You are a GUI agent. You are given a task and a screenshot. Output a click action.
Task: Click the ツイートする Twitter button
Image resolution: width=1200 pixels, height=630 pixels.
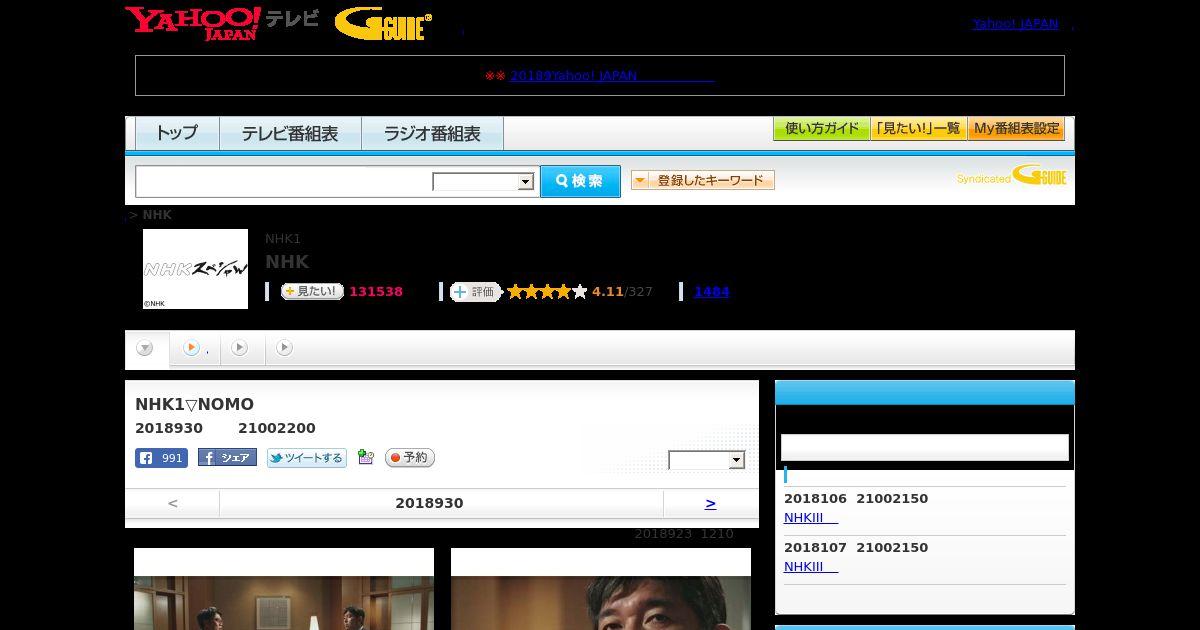click(306, 458)
